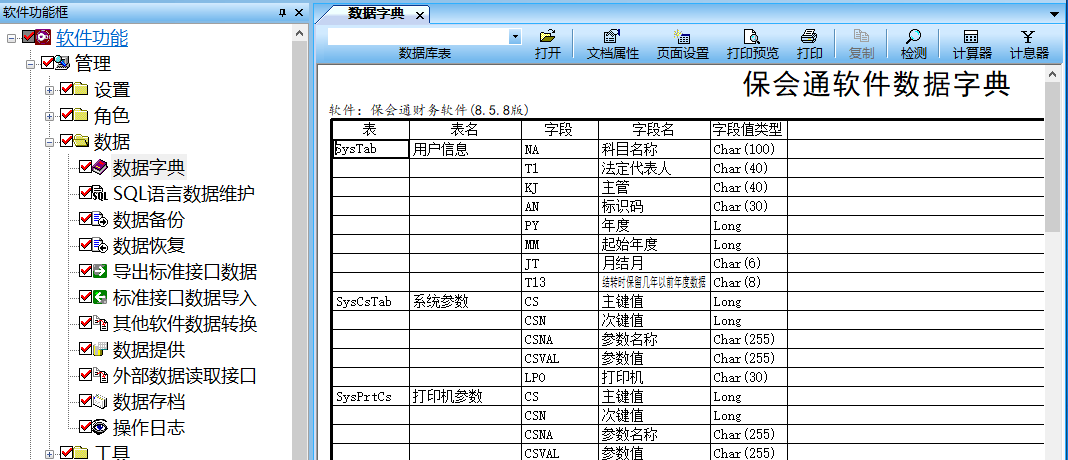Select 导出标准接口数据 in the tree
The image size is (1068, 460).
tap(185, 271)
